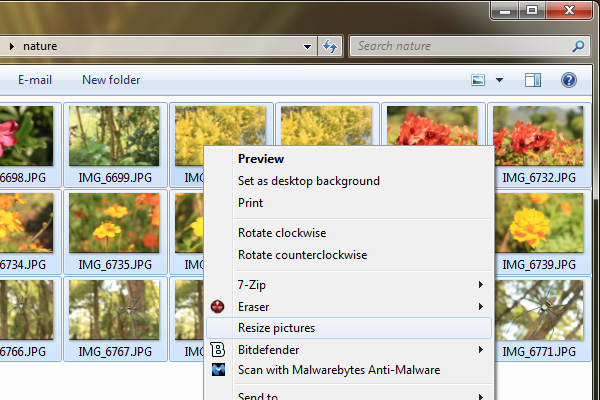This screenshot has width=600, height=400.
Task: Click the Malwarebytes icon in menu
Action: [x=218, y=370]
